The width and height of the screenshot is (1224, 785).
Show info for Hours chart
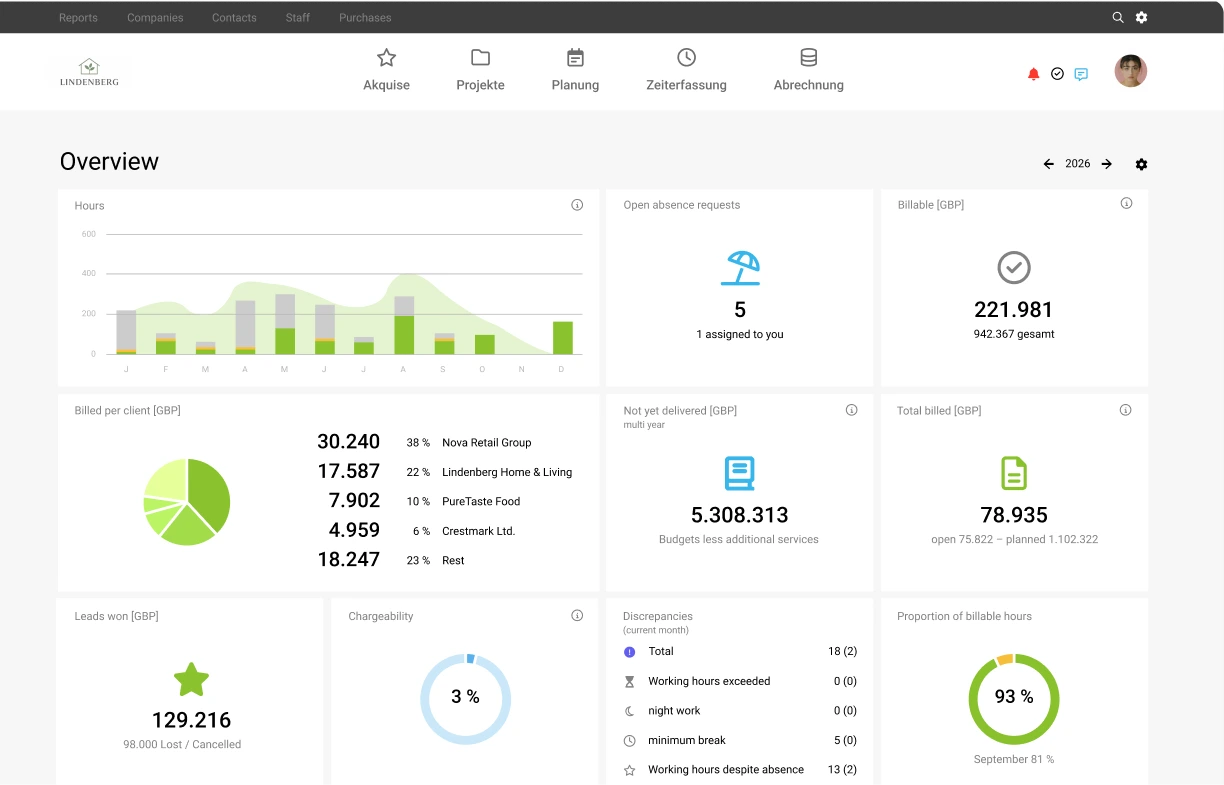(577, 205)
